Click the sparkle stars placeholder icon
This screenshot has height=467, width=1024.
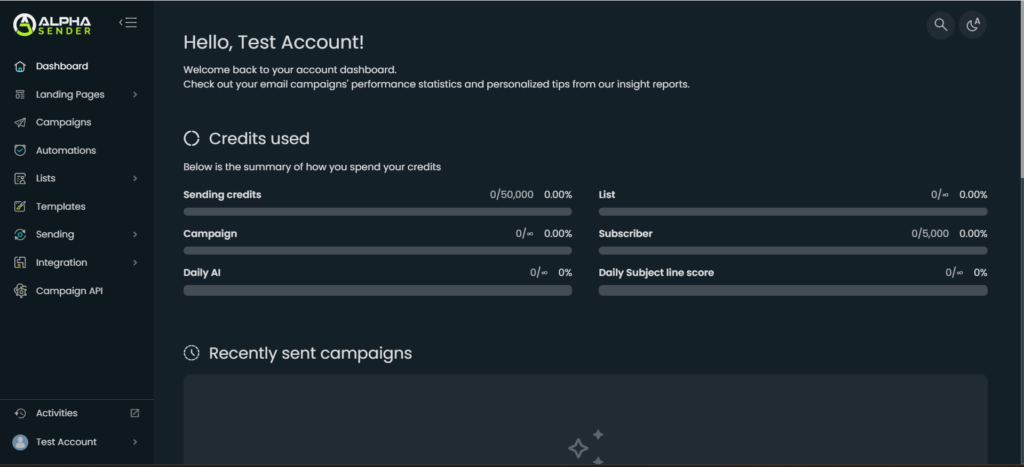coord(586,447)
